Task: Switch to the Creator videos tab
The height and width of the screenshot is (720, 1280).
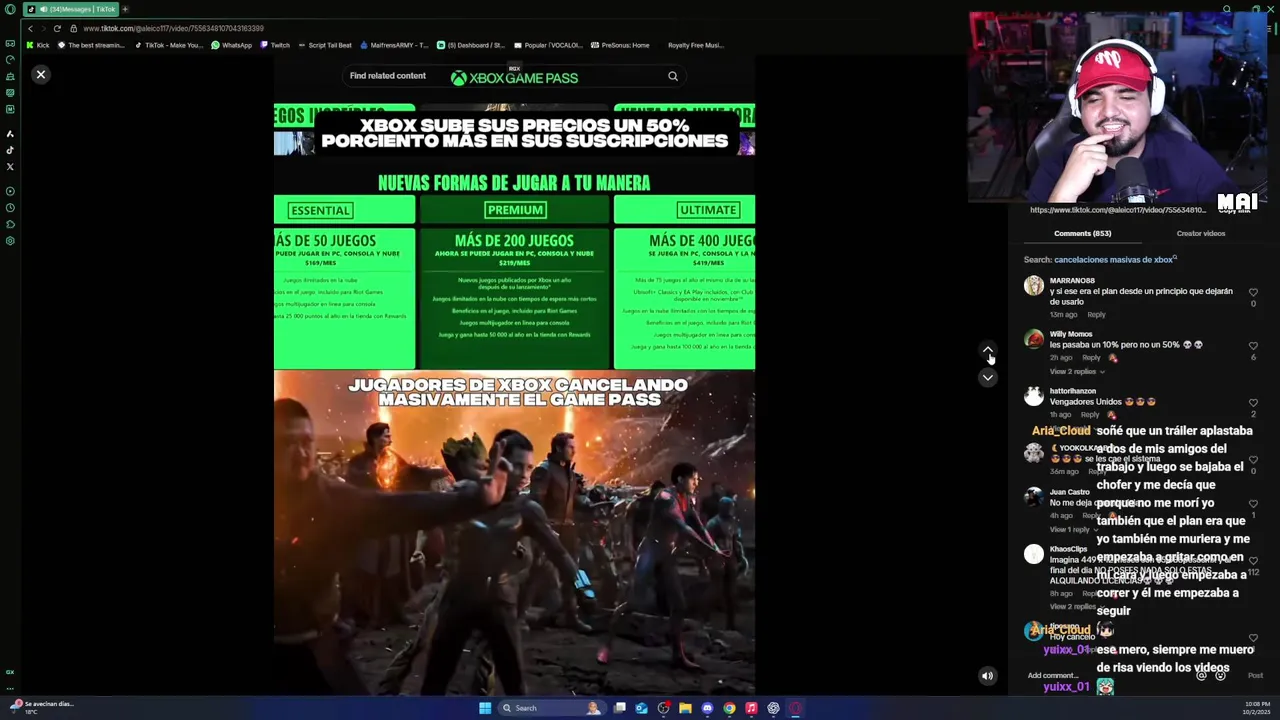Action: [1201, 233]
